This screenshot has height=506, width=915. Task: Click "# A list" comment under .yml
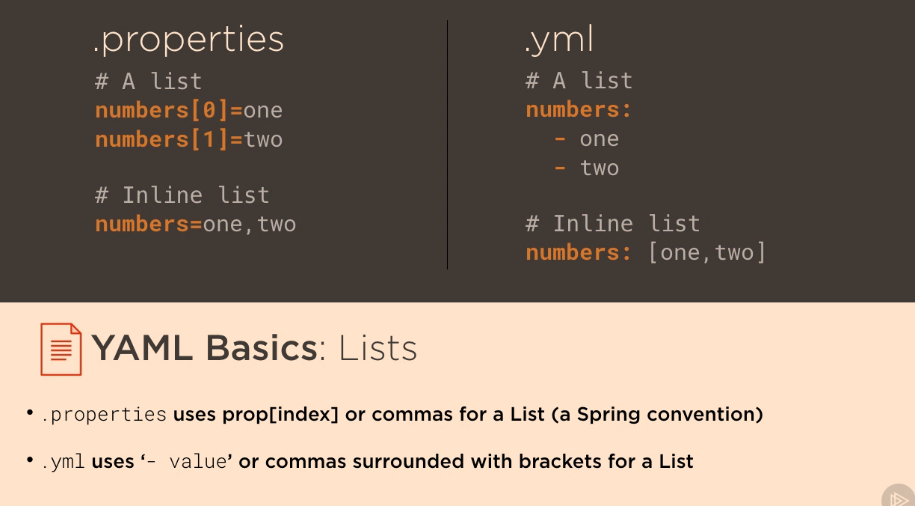[579, 81]
